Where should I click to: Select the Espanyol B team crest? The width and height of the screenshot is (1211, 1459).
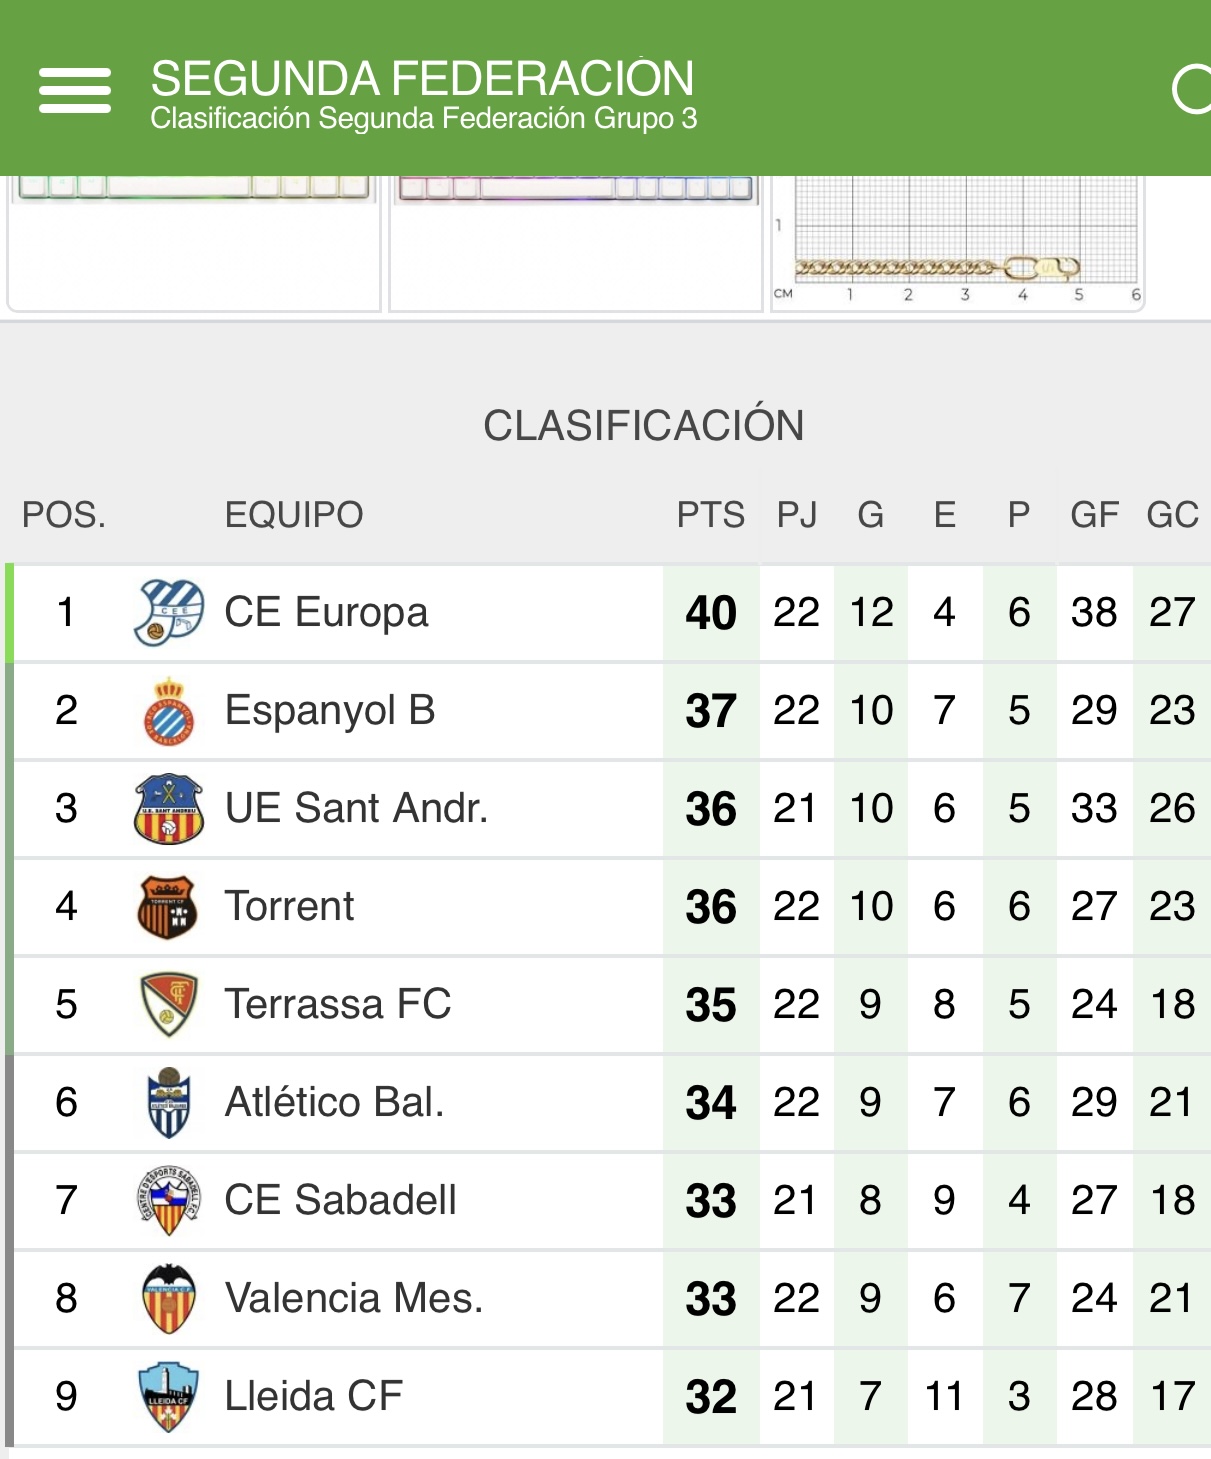pos(169,710)
